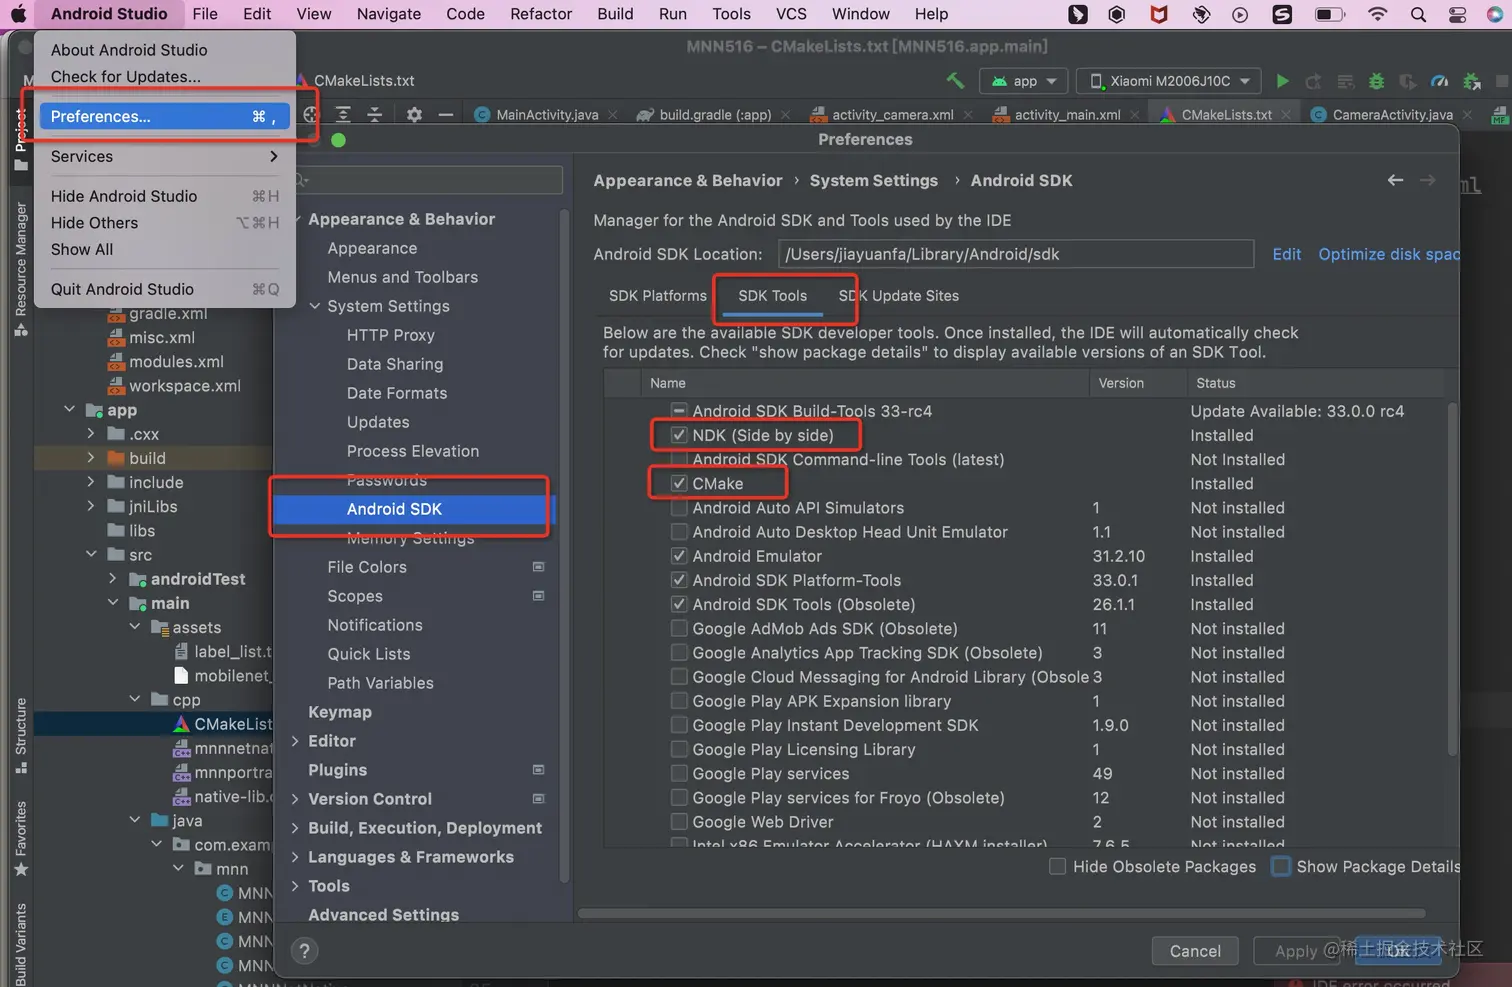Open the Build Variants tool window
The image size is (1512, 987).
point(20,944)
